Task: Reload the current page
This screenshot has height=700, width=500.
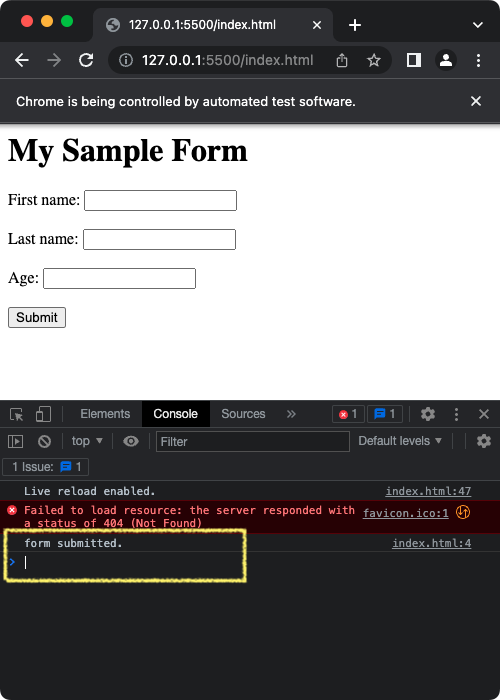Action: click(86, 60)
